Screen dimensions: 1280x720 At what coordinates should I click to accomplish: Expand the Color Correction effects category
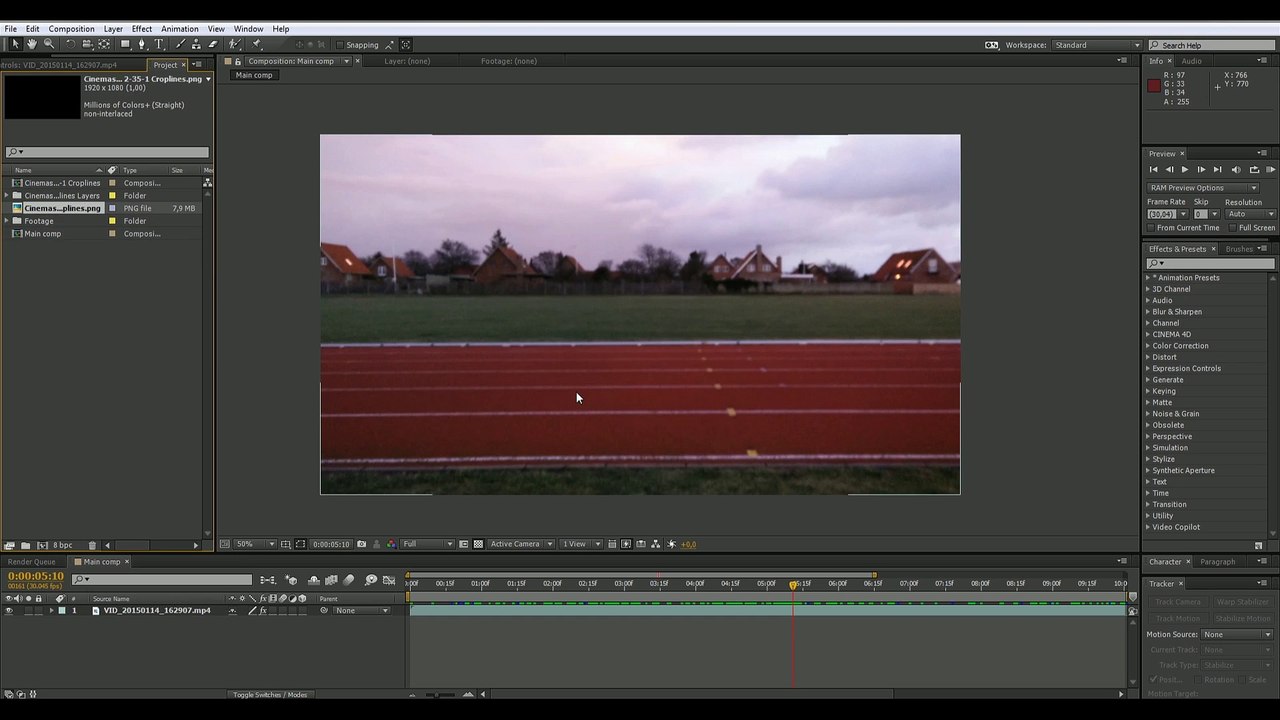click(1148, 346)
